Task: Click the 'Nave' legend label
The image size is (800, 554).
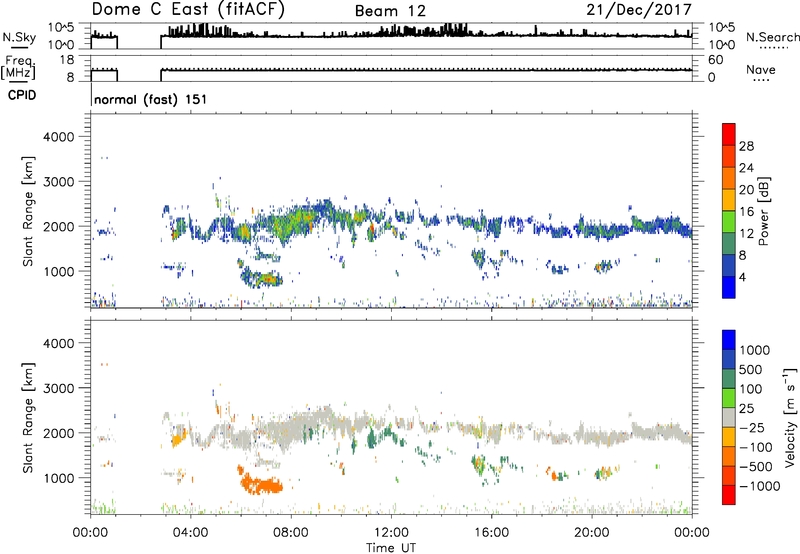Action: click(761, 69)
